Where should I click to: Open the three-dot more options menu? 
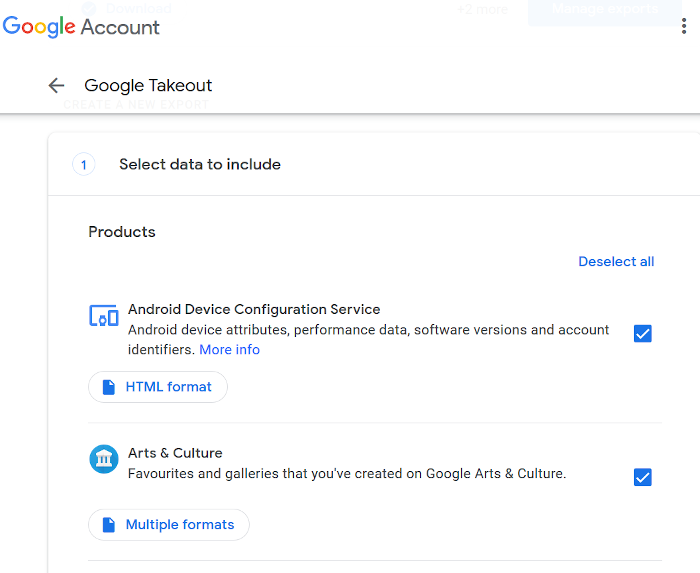(x=684, y=27)
